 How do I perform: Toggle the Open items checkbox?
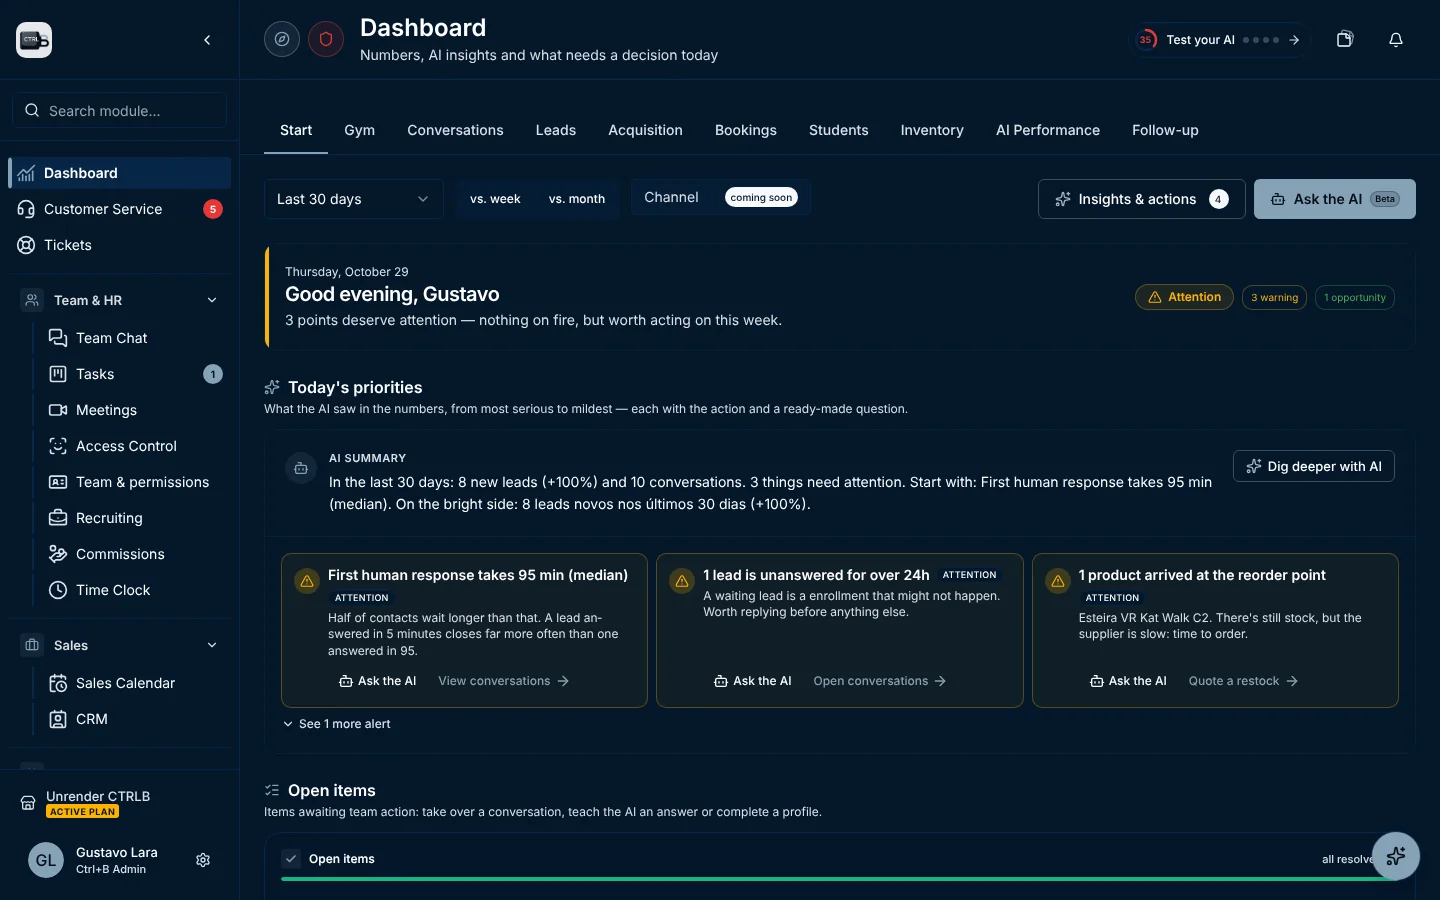click(291, 859)
